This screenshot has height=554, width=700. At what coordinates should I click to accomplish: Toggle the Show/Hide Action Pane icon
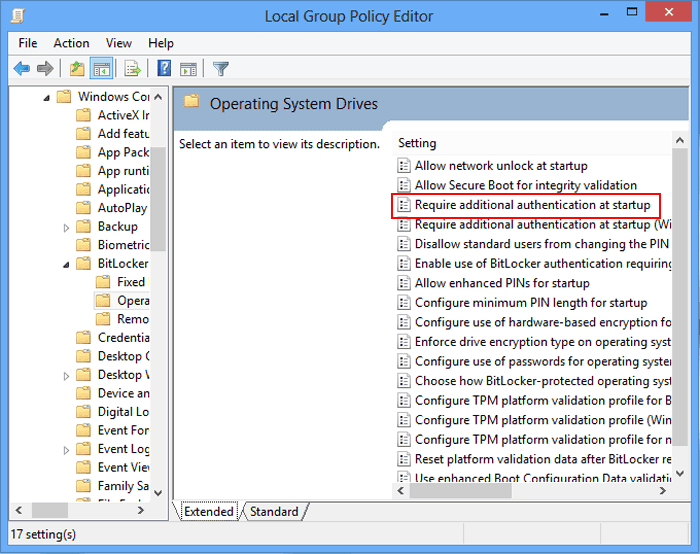(x=187, y=69)
